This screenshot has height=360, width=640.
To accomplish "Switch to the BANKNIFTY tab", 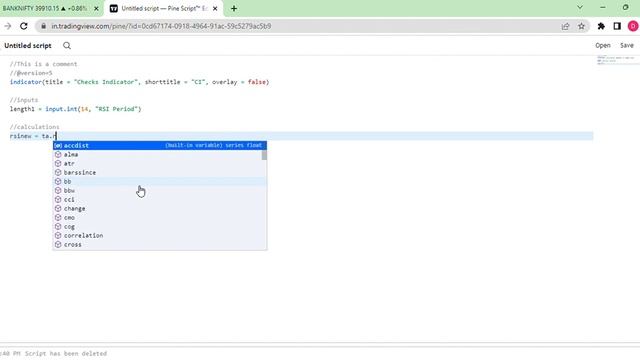I will [45, 8].
